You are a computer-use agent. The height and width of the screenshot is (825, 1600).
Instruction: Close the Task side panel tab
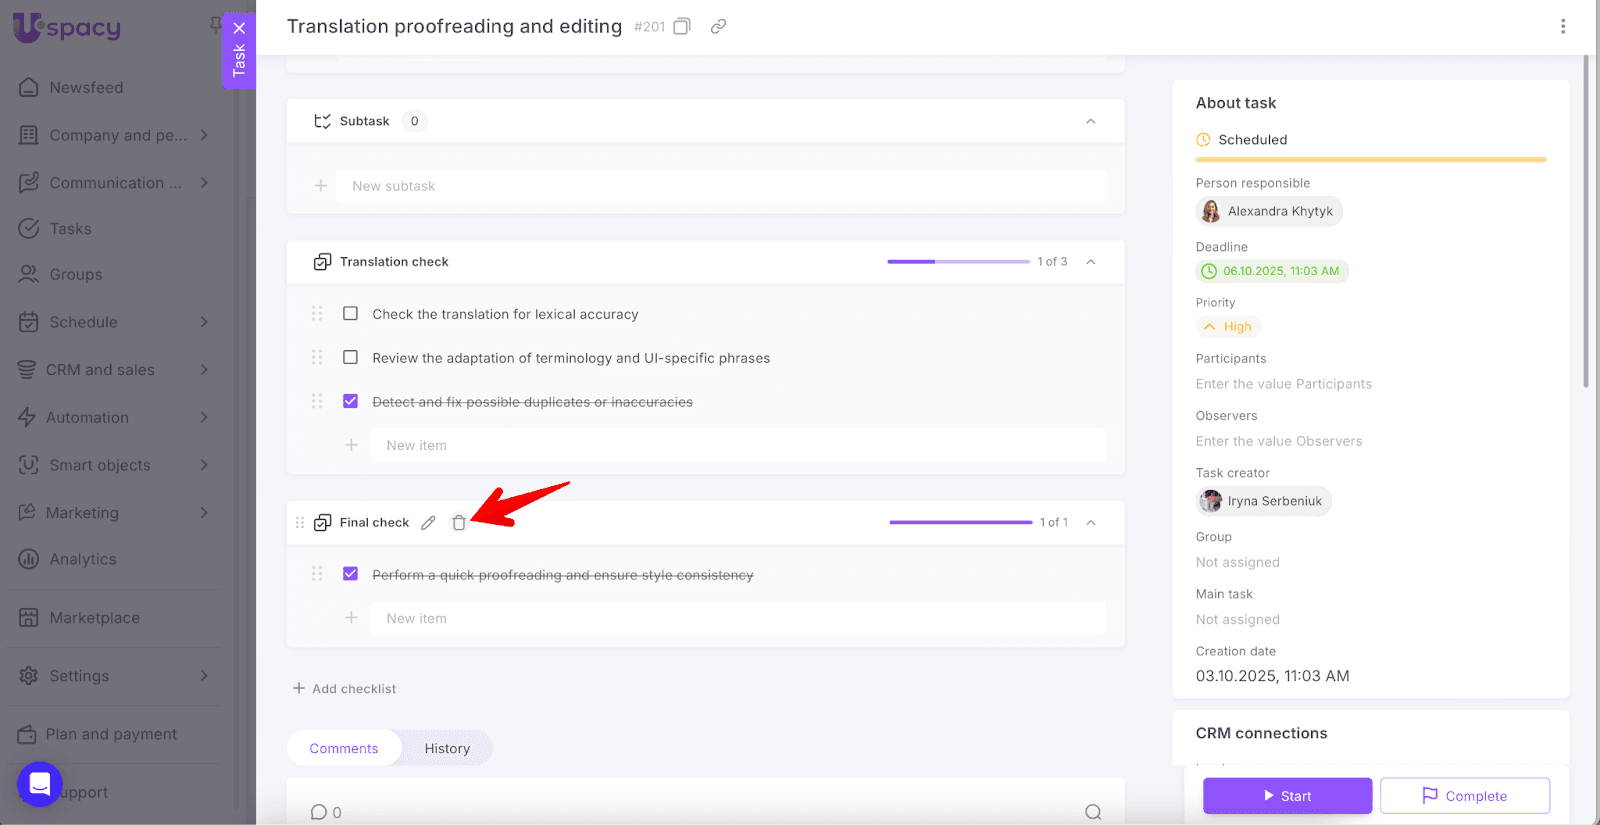(x=239, y=28)
